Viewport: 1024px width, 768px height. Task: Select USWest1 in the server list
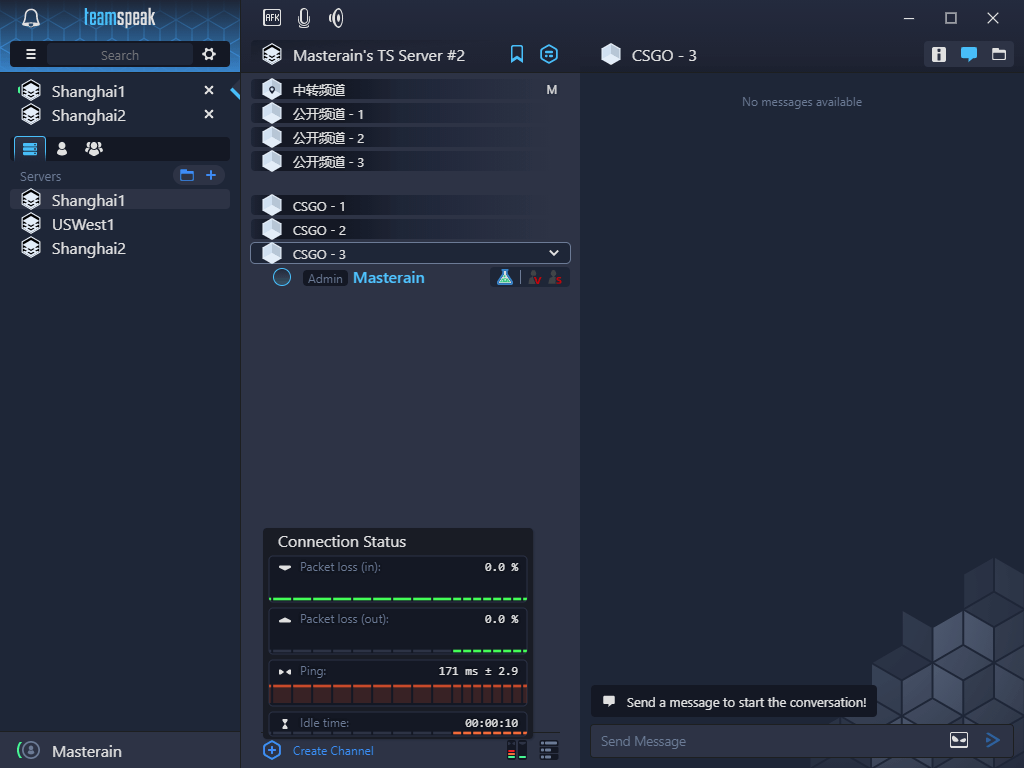click(83, 224)
